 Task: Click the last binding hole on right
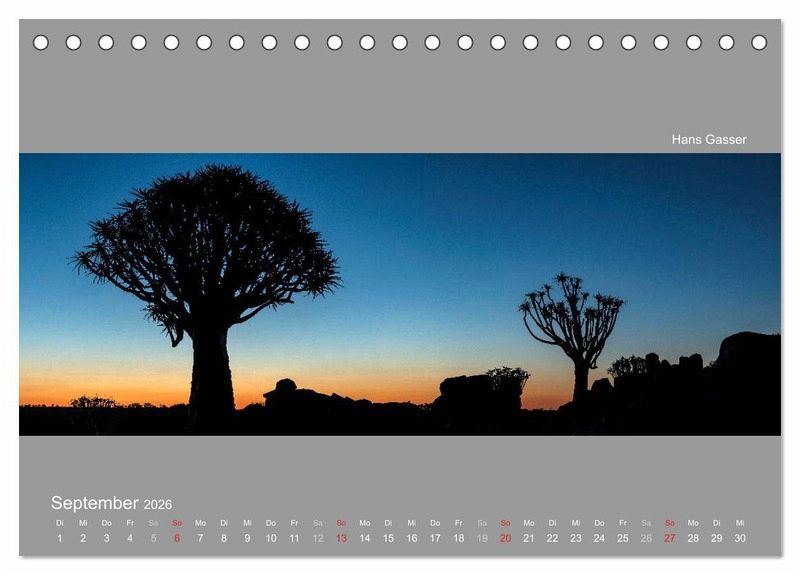click(x=759, y=42)
